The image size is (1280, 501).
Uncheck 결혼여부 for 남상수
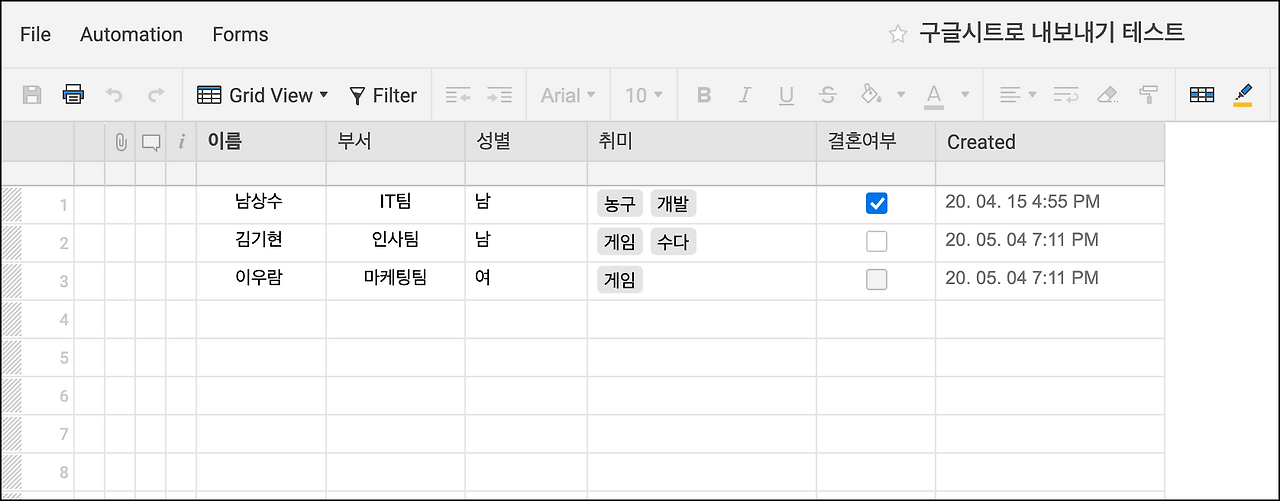876,203
